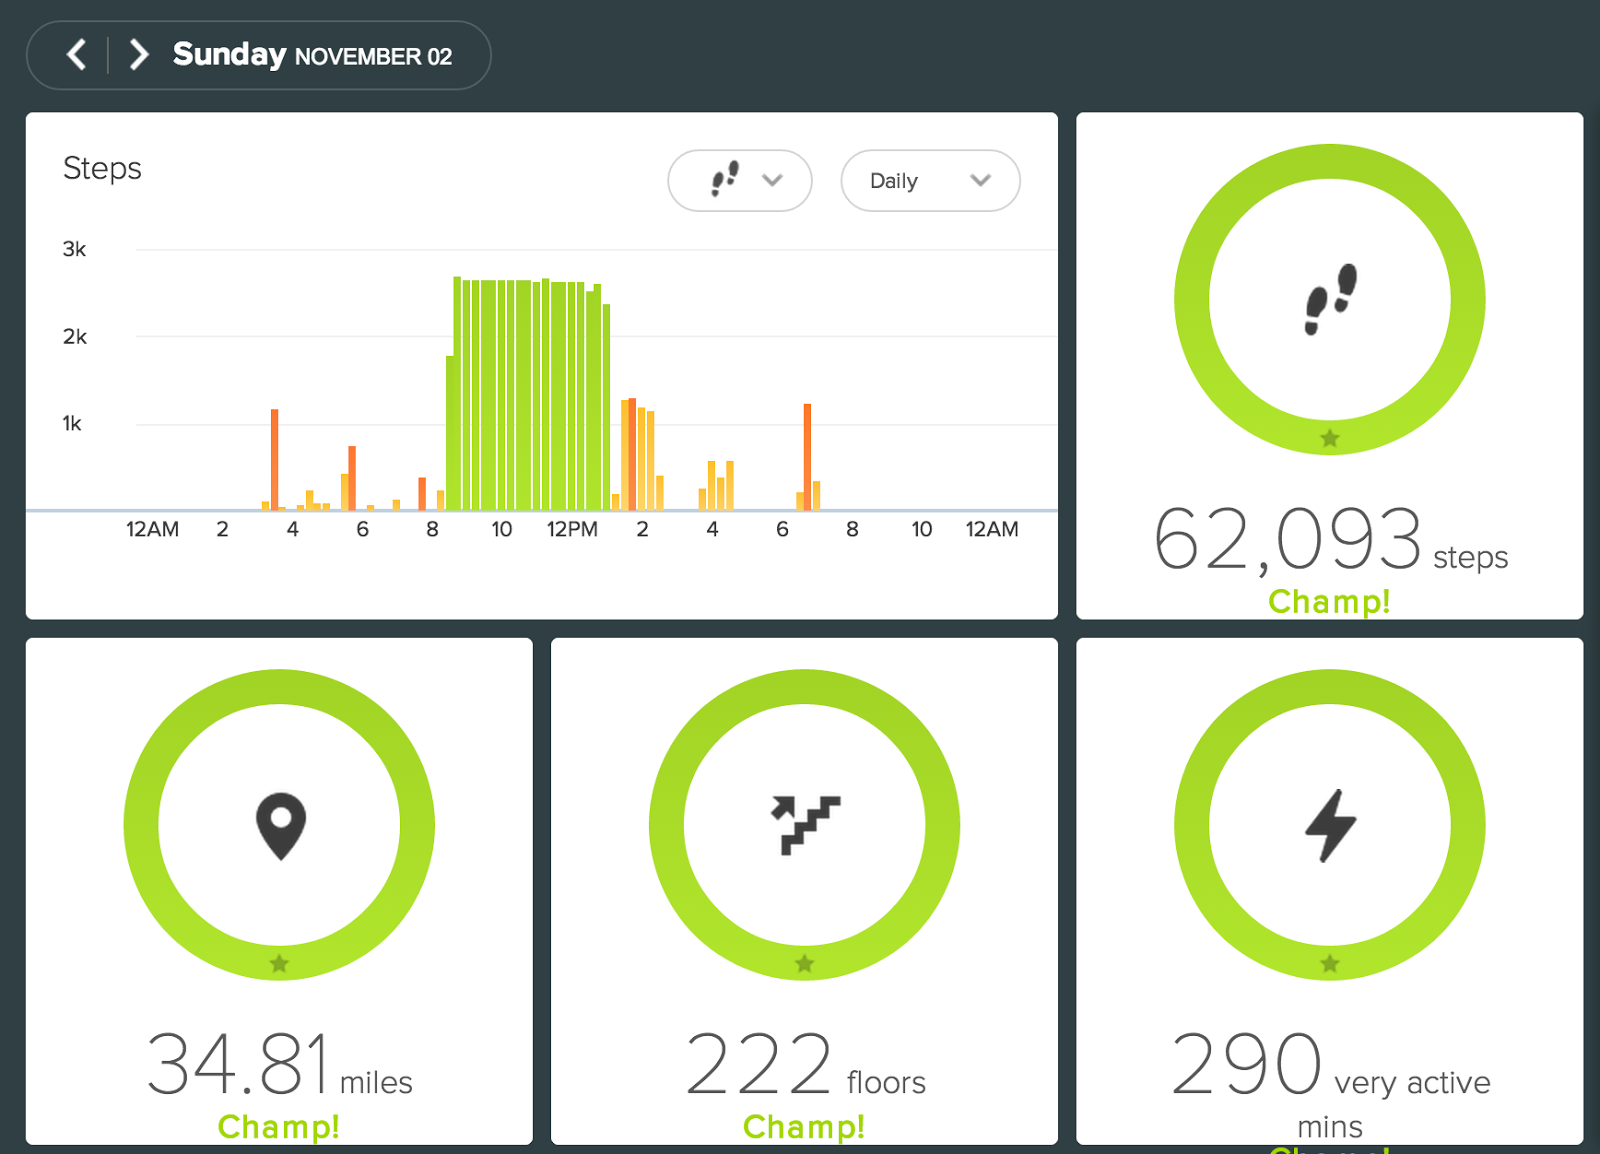This screenshot has width=1600, height=1154.
Task: Click the 290 very active mins value
Action: point(1330,1085)
